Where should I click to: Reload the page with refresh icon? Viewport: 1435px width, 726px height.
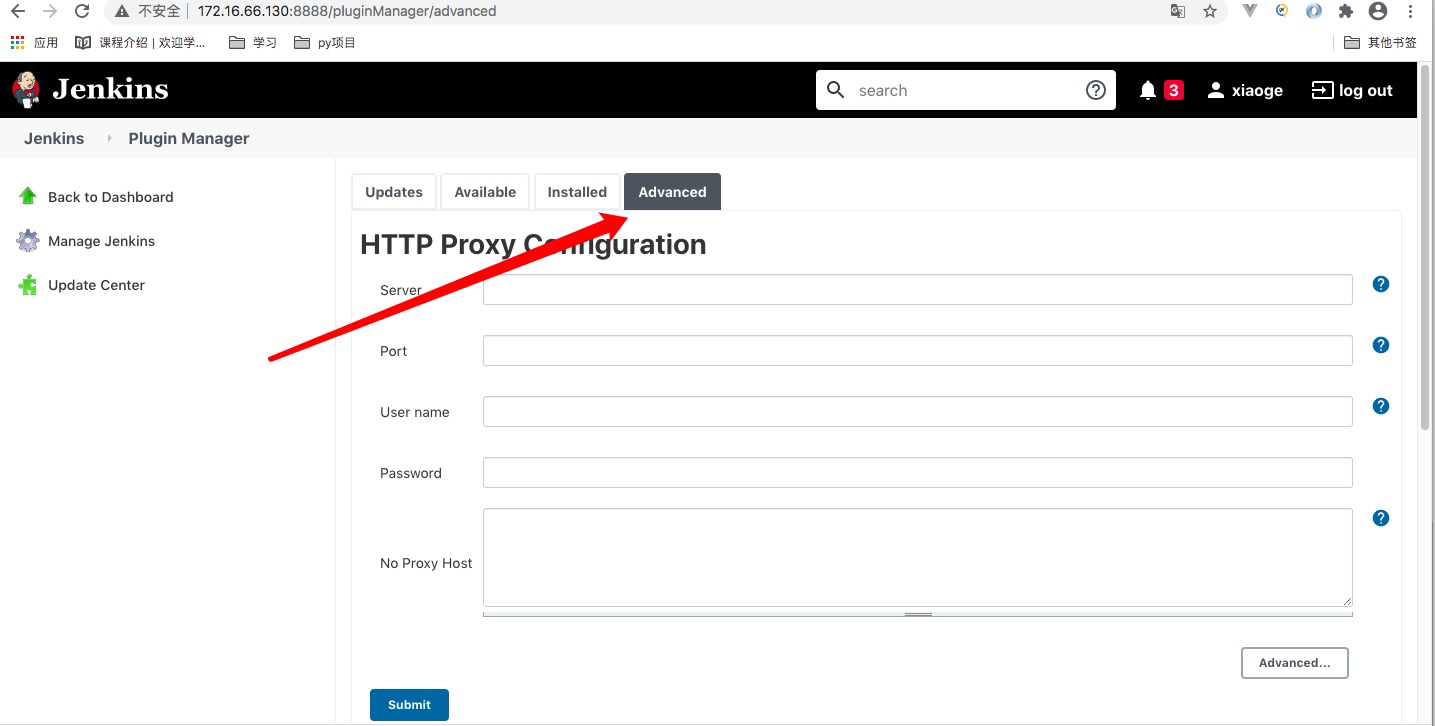point(83,11)
